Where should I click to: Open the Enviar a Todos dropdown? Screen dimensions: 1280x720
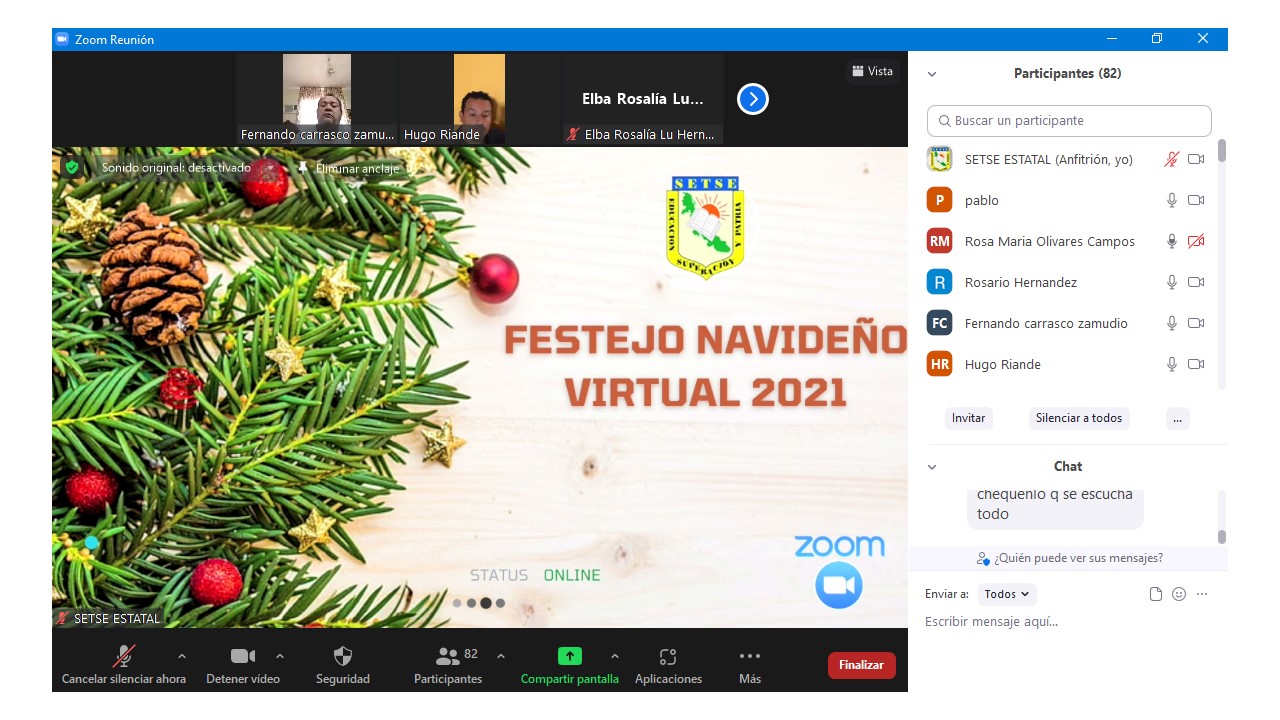point(1007,594)
